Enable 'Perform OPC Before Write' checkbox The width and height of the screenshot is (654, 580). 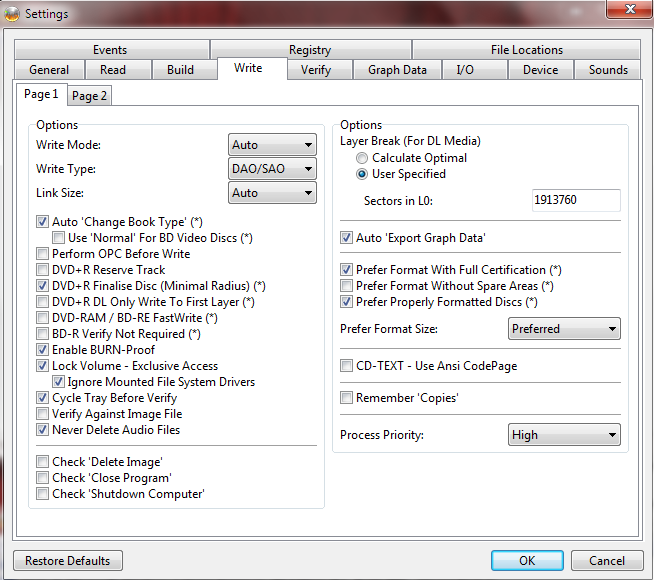point(42,254)
